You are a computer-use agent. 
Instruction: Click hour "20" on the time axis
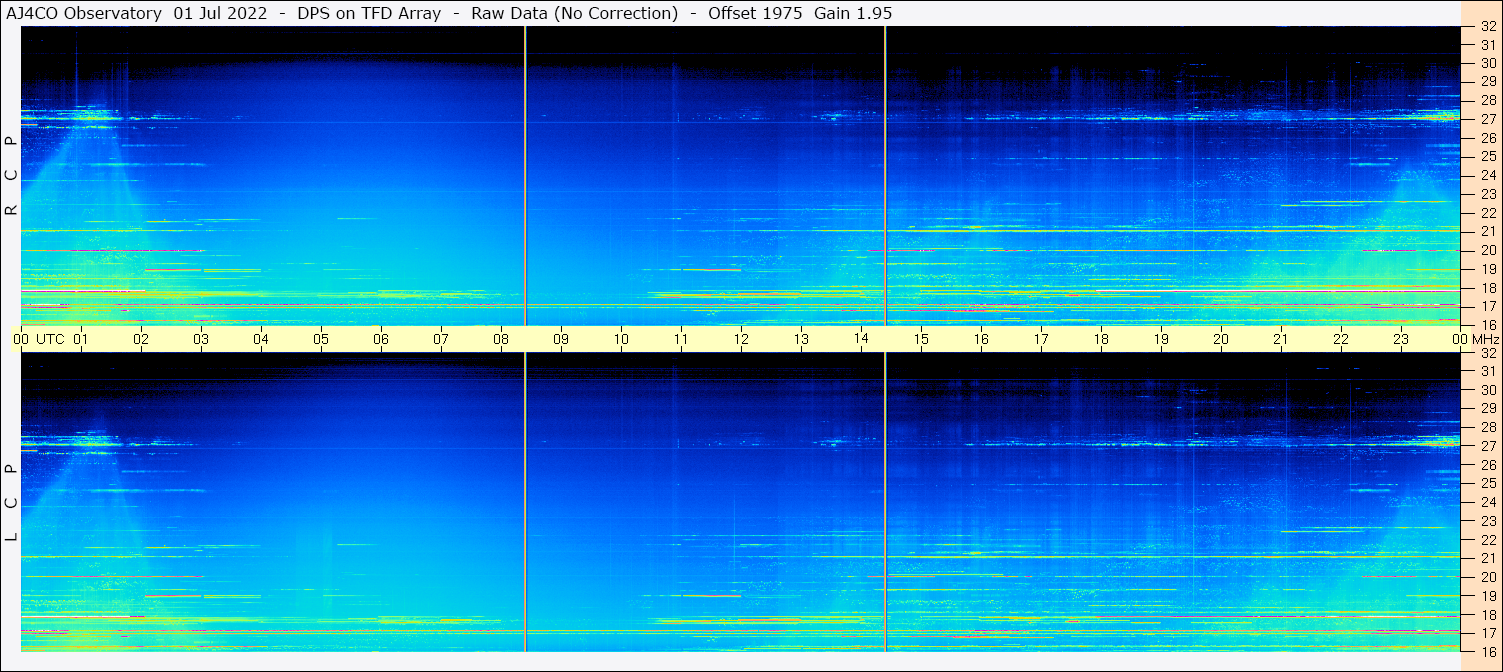1221,339
